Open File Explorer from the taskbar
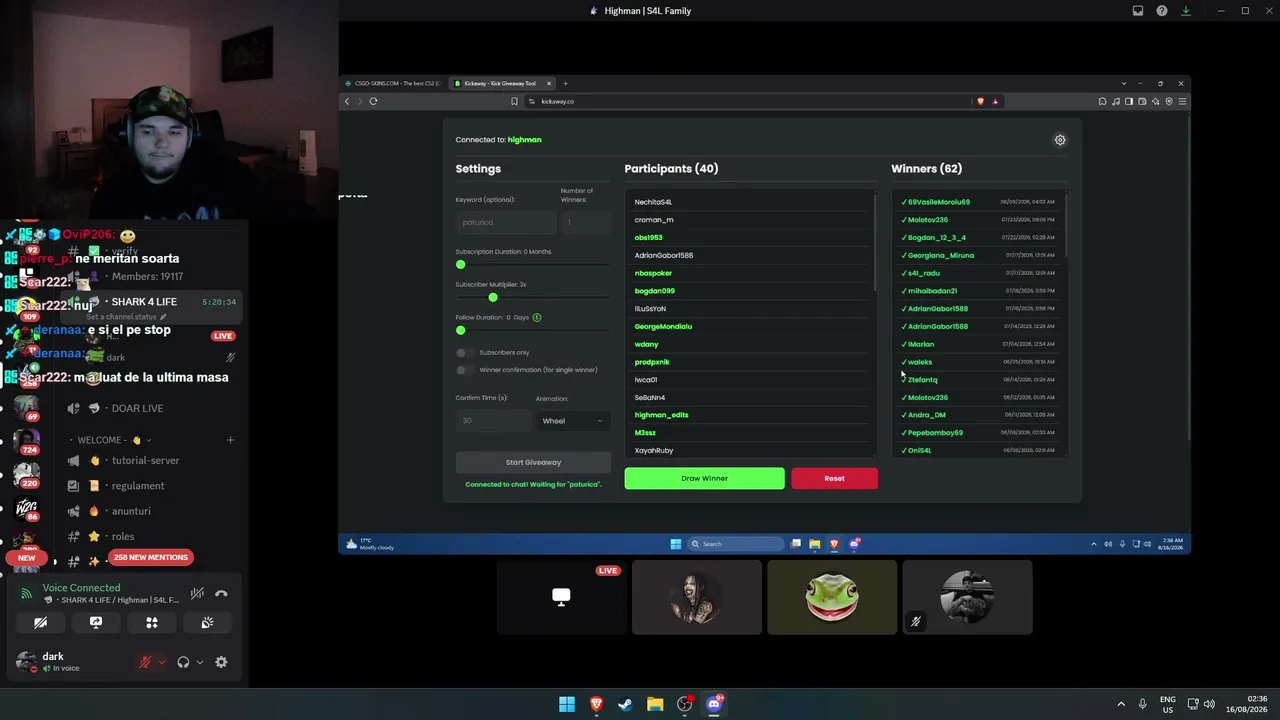 [x=655, y=704]
